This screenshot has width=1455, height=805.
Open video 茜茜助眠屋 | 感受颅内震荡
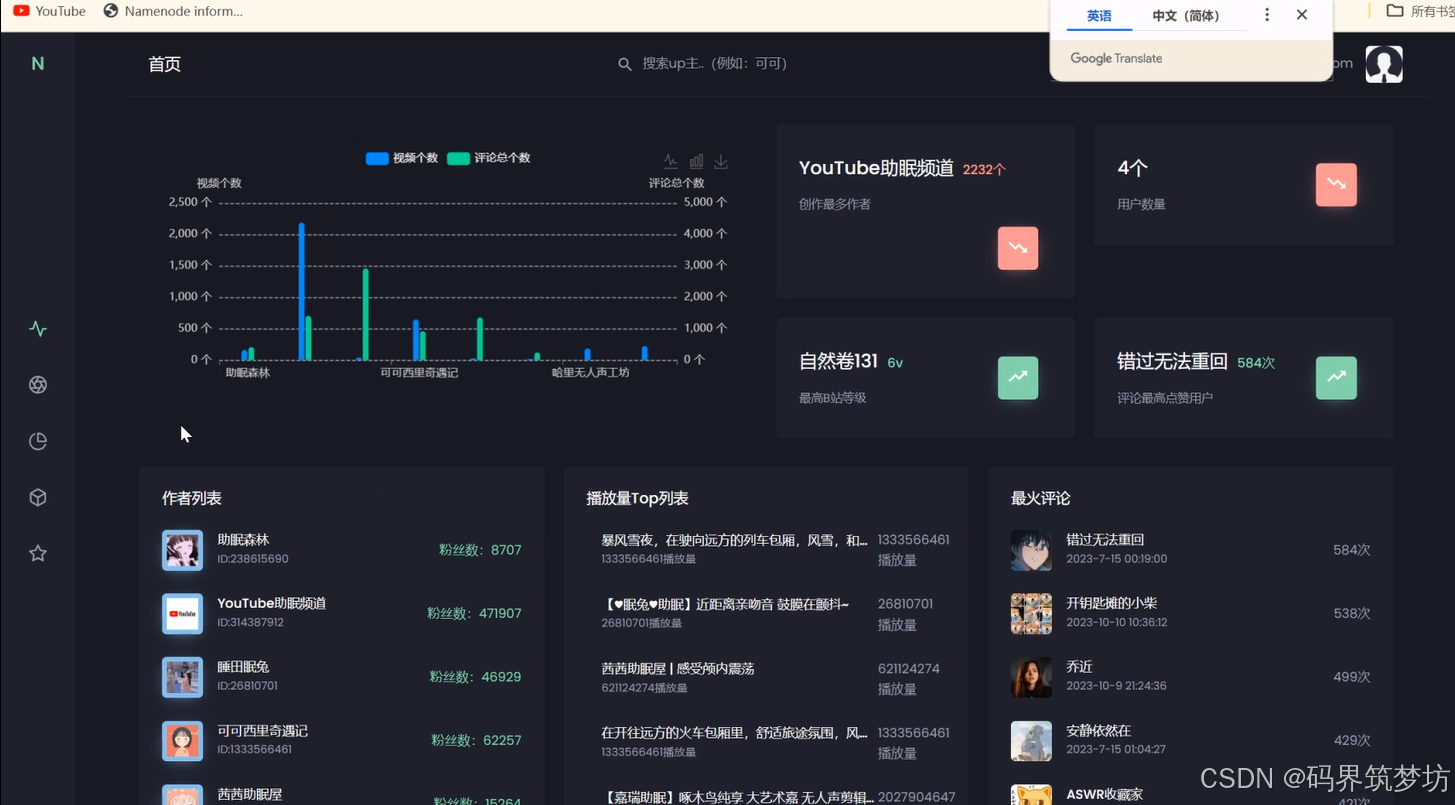point(677,668)
